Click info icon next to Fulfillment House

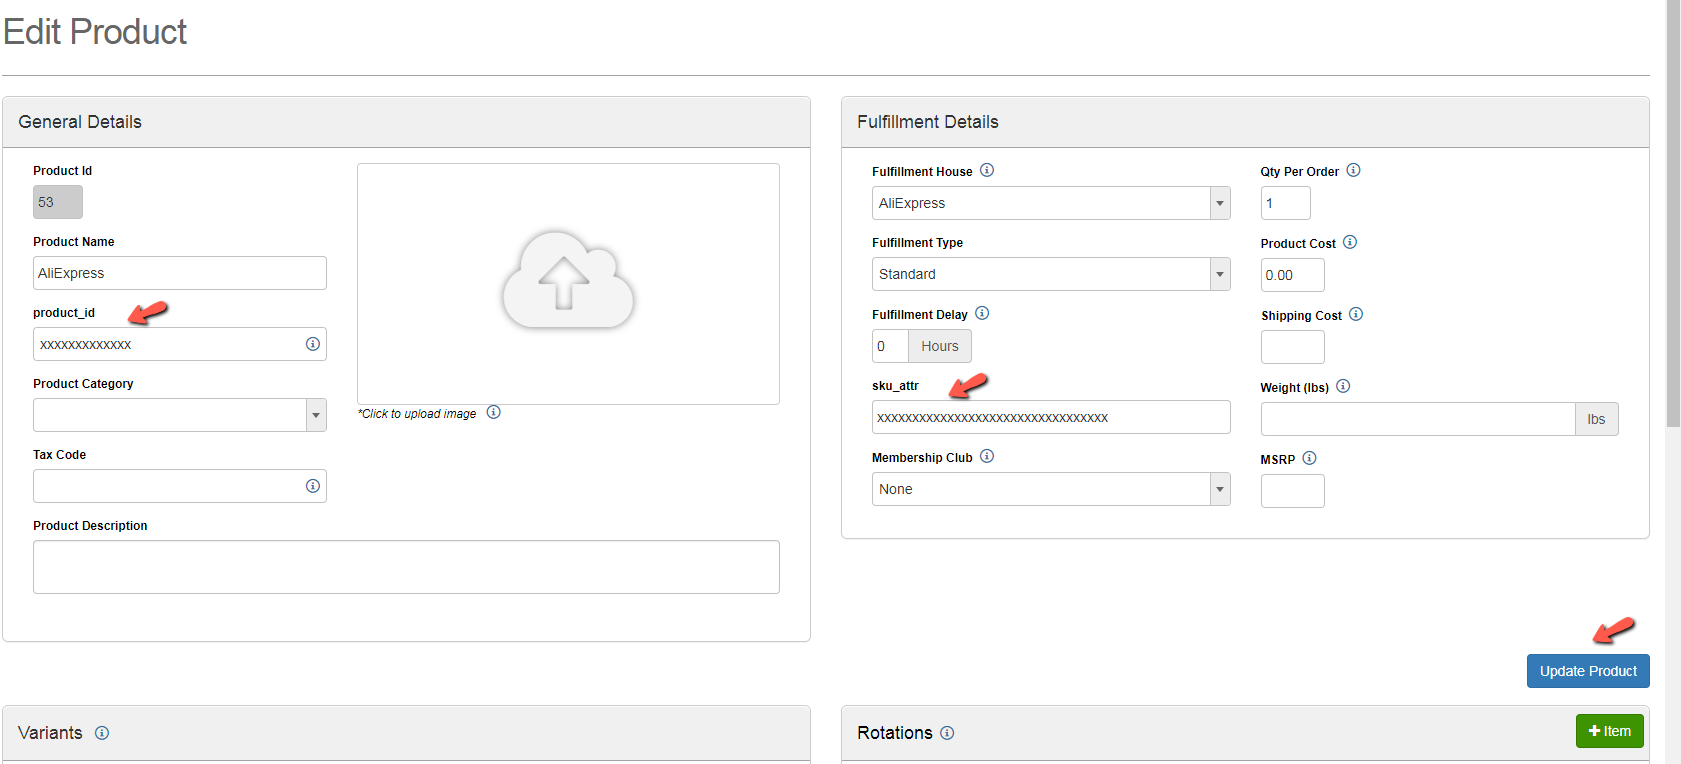(x=987, y=170)
